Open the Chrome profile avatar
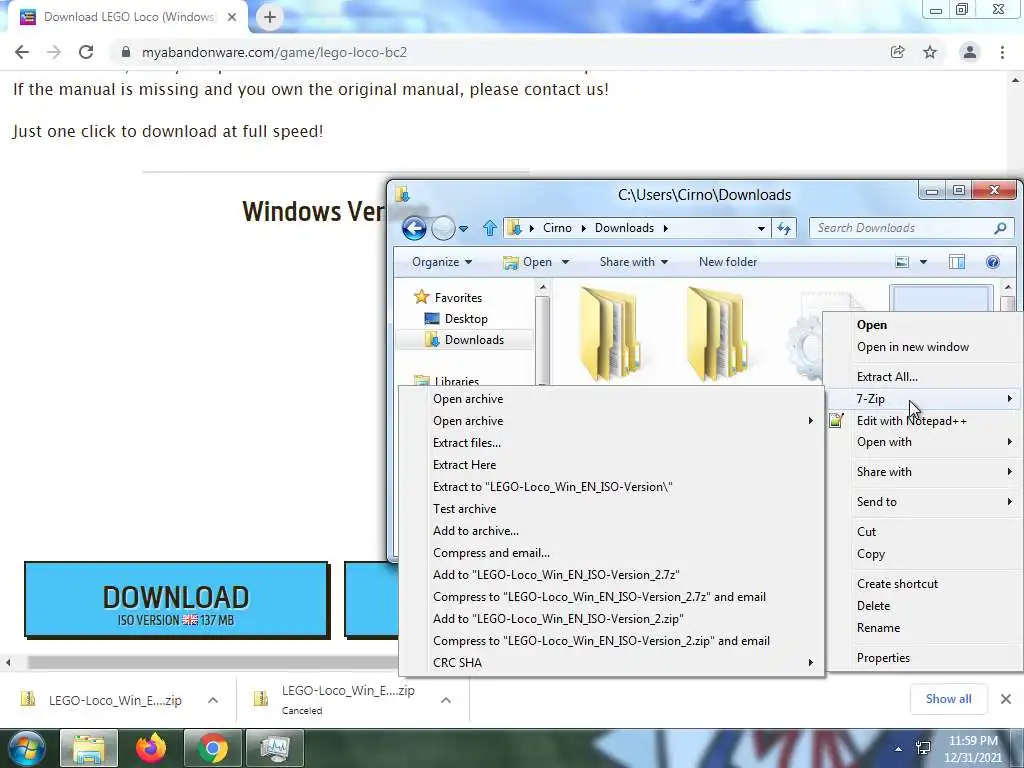Image resolution: width=1024 pixels, height=768 pixels. 970,52
